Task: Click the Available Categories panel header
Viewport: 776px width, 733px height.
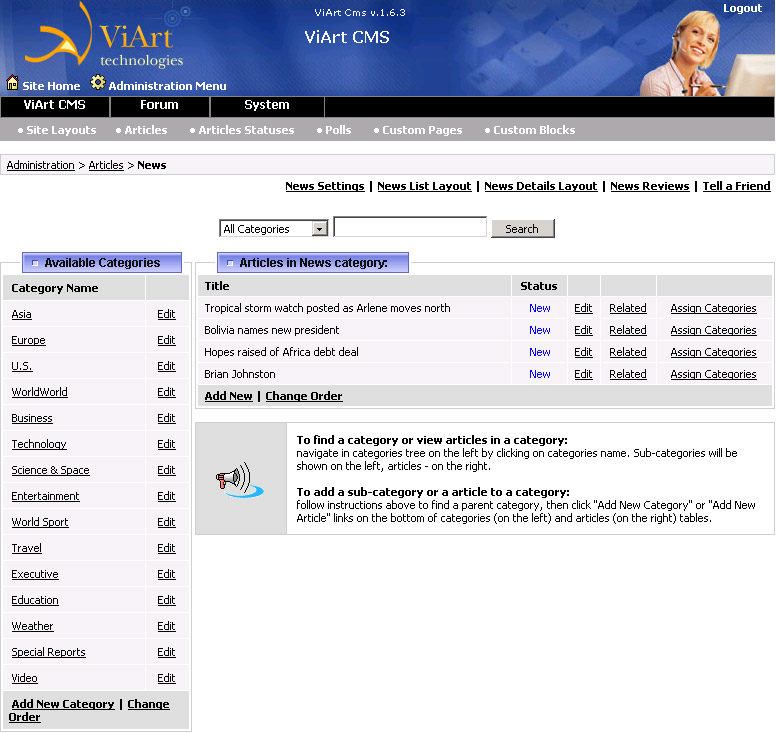Action: [x=102, y=262]
